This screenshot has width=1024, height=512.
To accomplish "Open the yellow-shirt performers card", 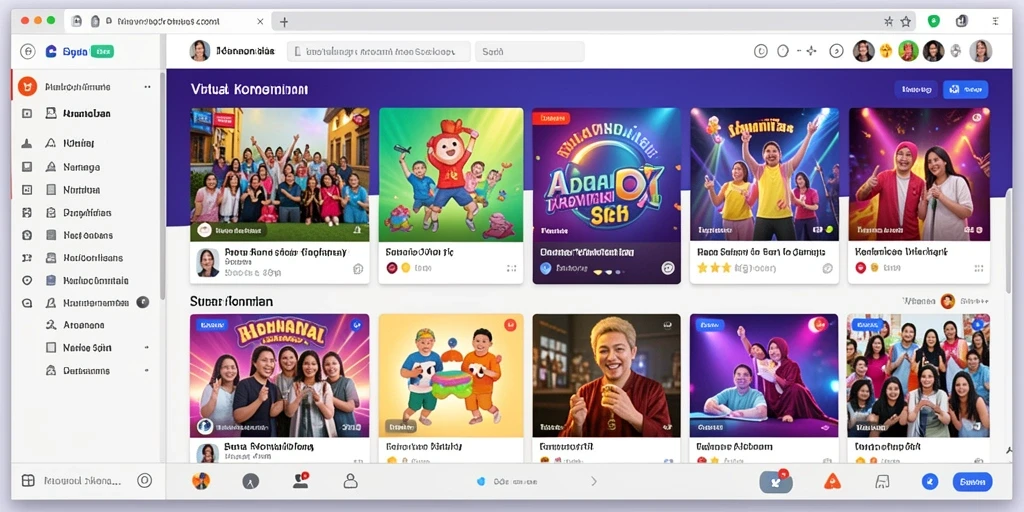I will [x=765, y=174].
